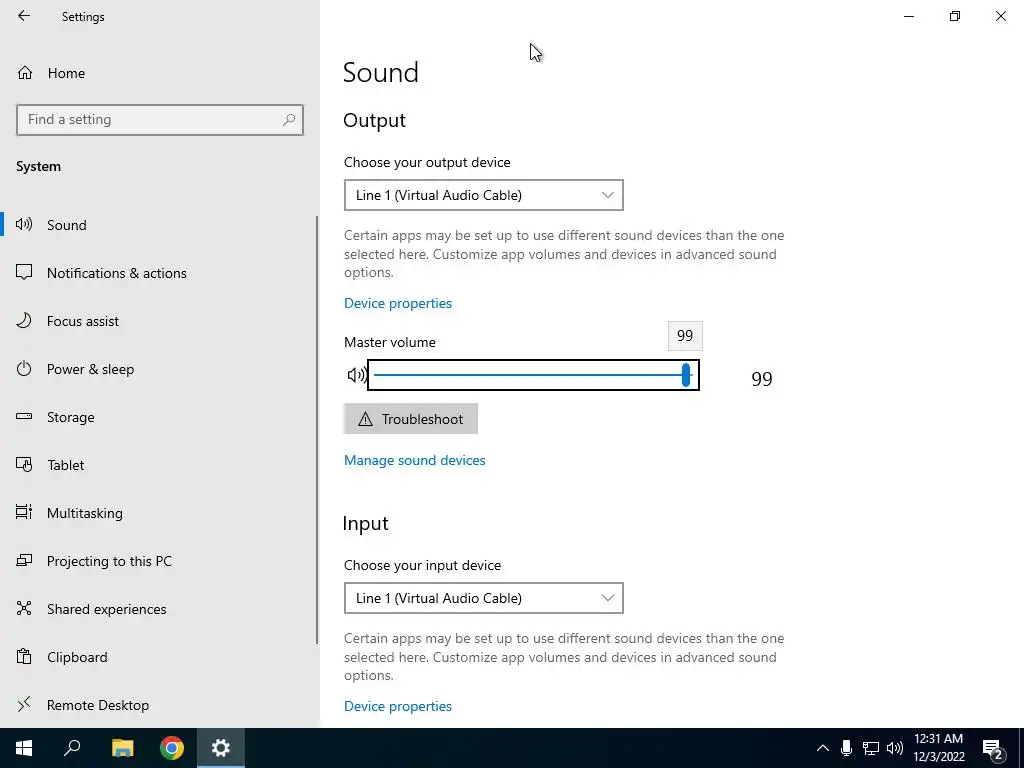This screenshot has width=1024, height=768.
Task: Click the Master volume slider track
Action: pyautogui.click(x=533, y=375)
